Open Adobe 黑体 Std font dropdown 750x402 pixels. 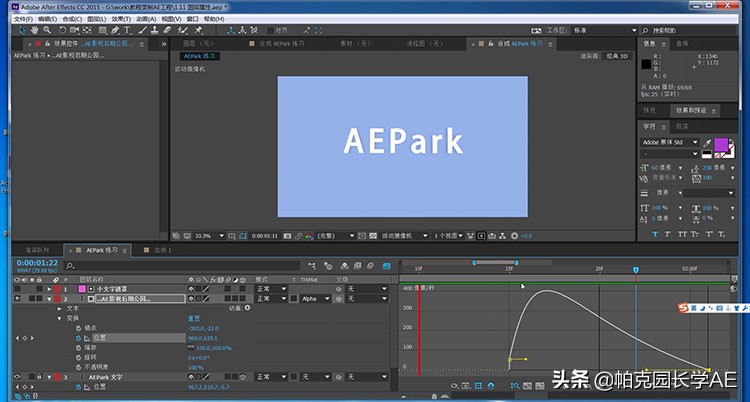(x=670, y=143)
